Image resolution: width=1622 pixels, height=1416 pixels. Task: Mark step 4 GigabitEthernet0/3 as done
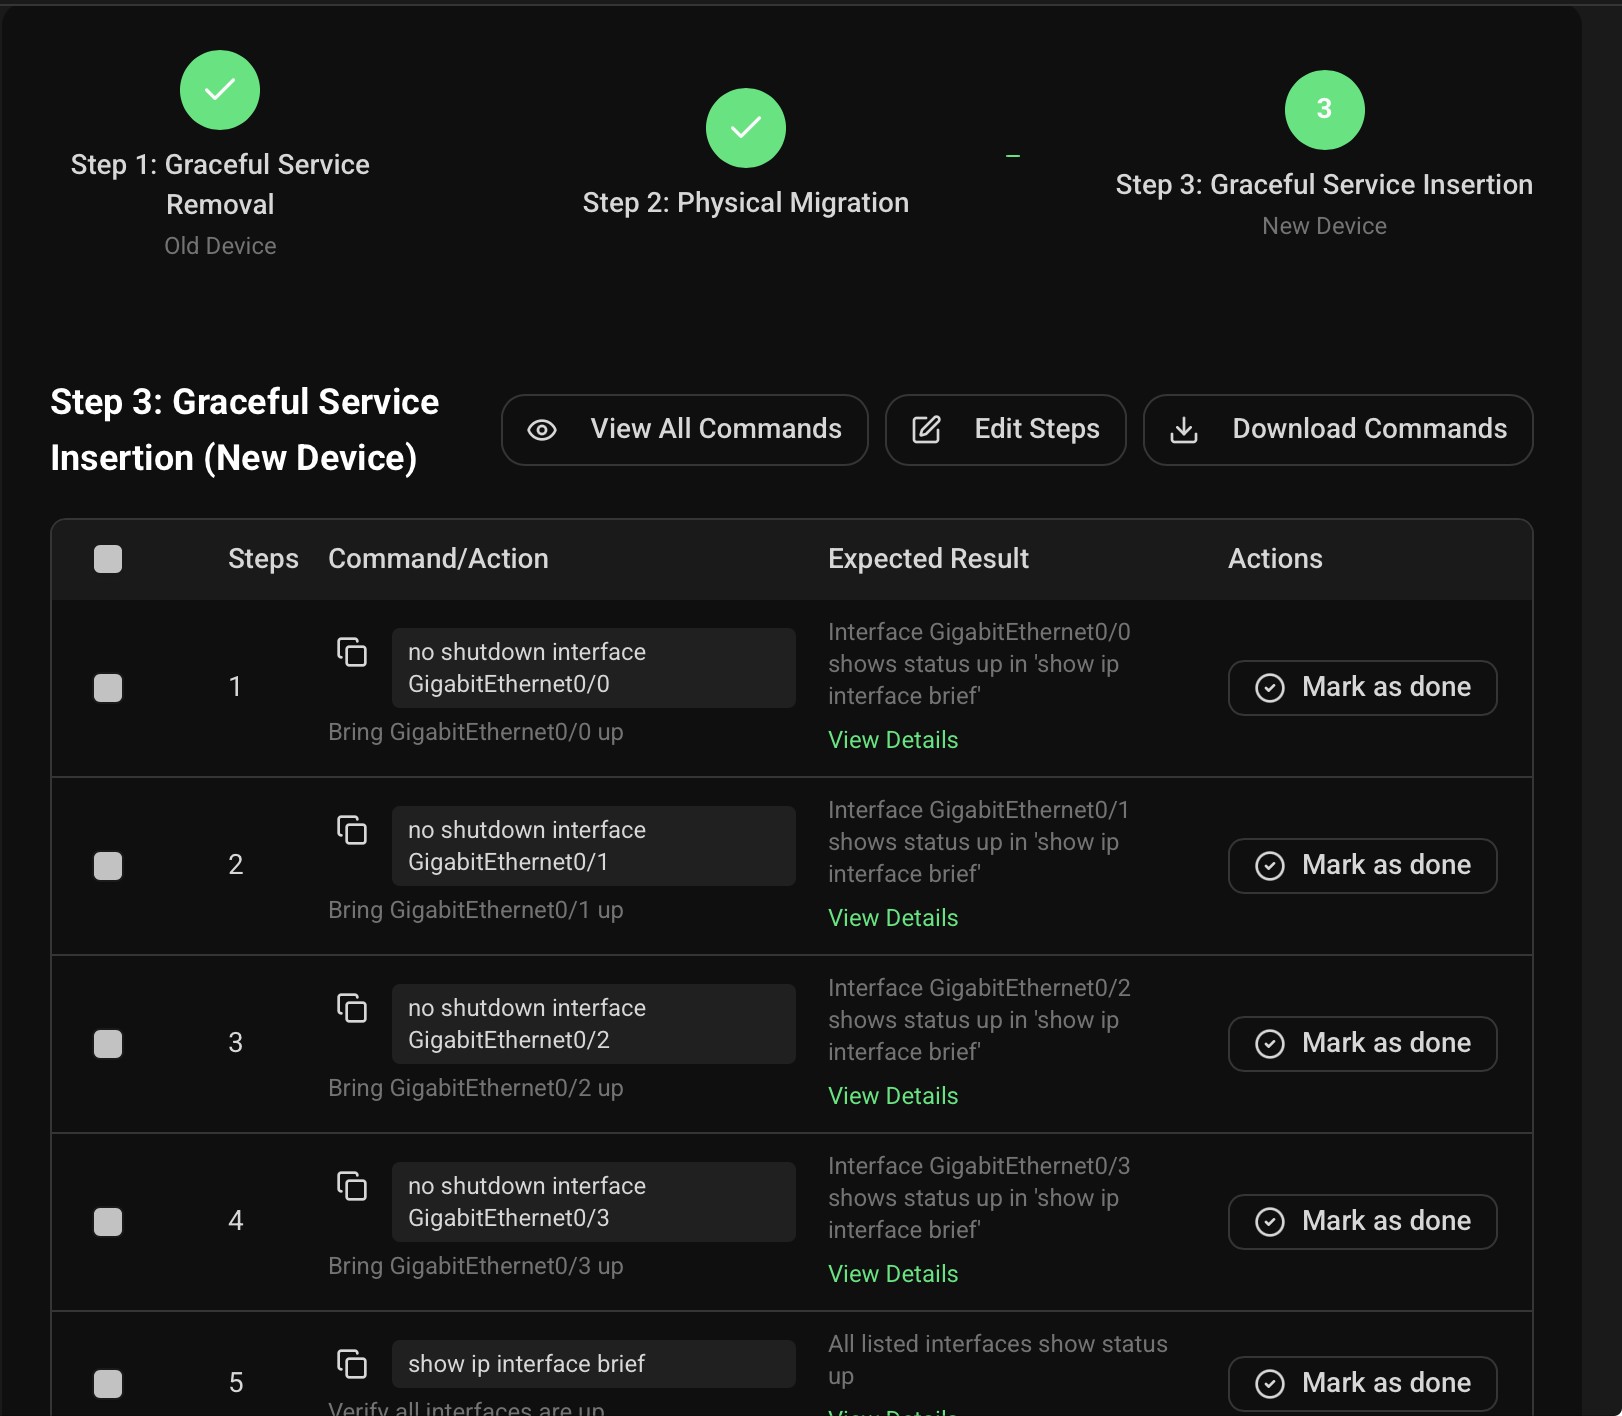pos(1362,1222)
